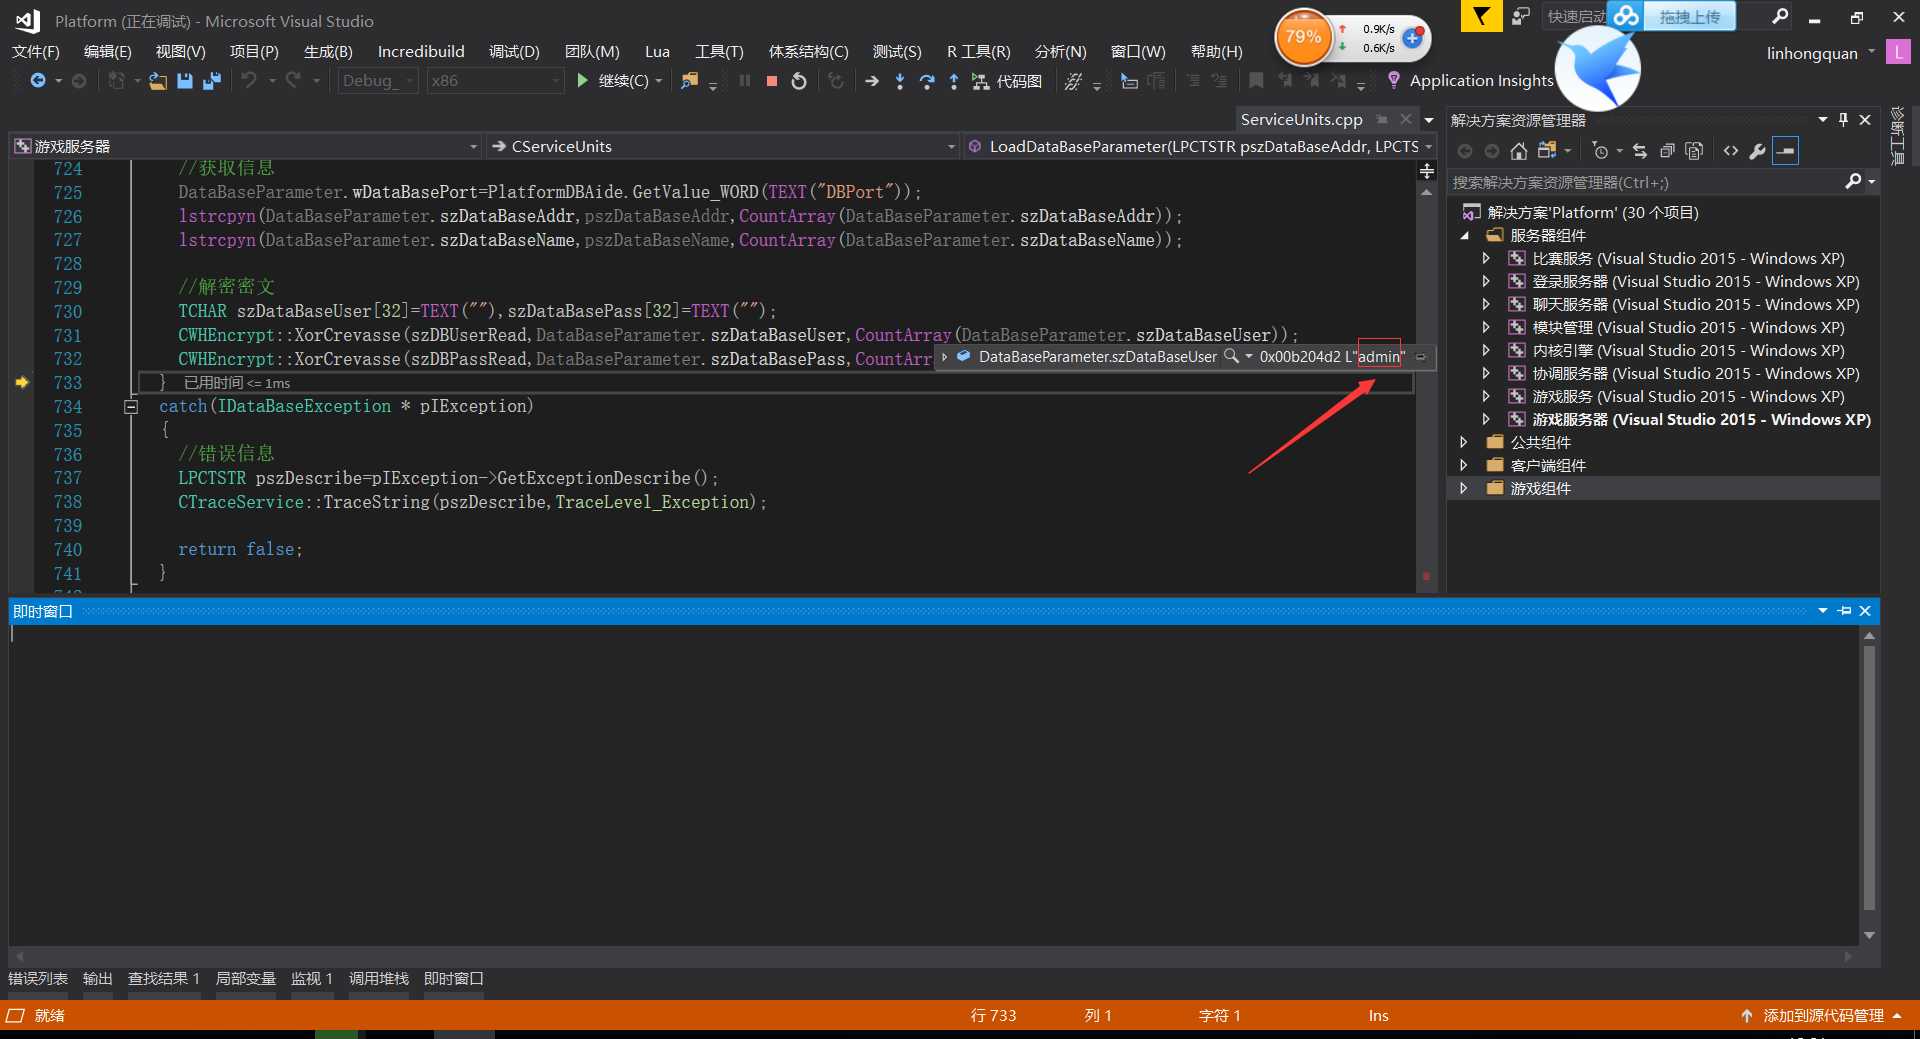
Task: Expand DataBaseParameter.szDataBaseUser datatip arrow
Action: click(945, 357)
